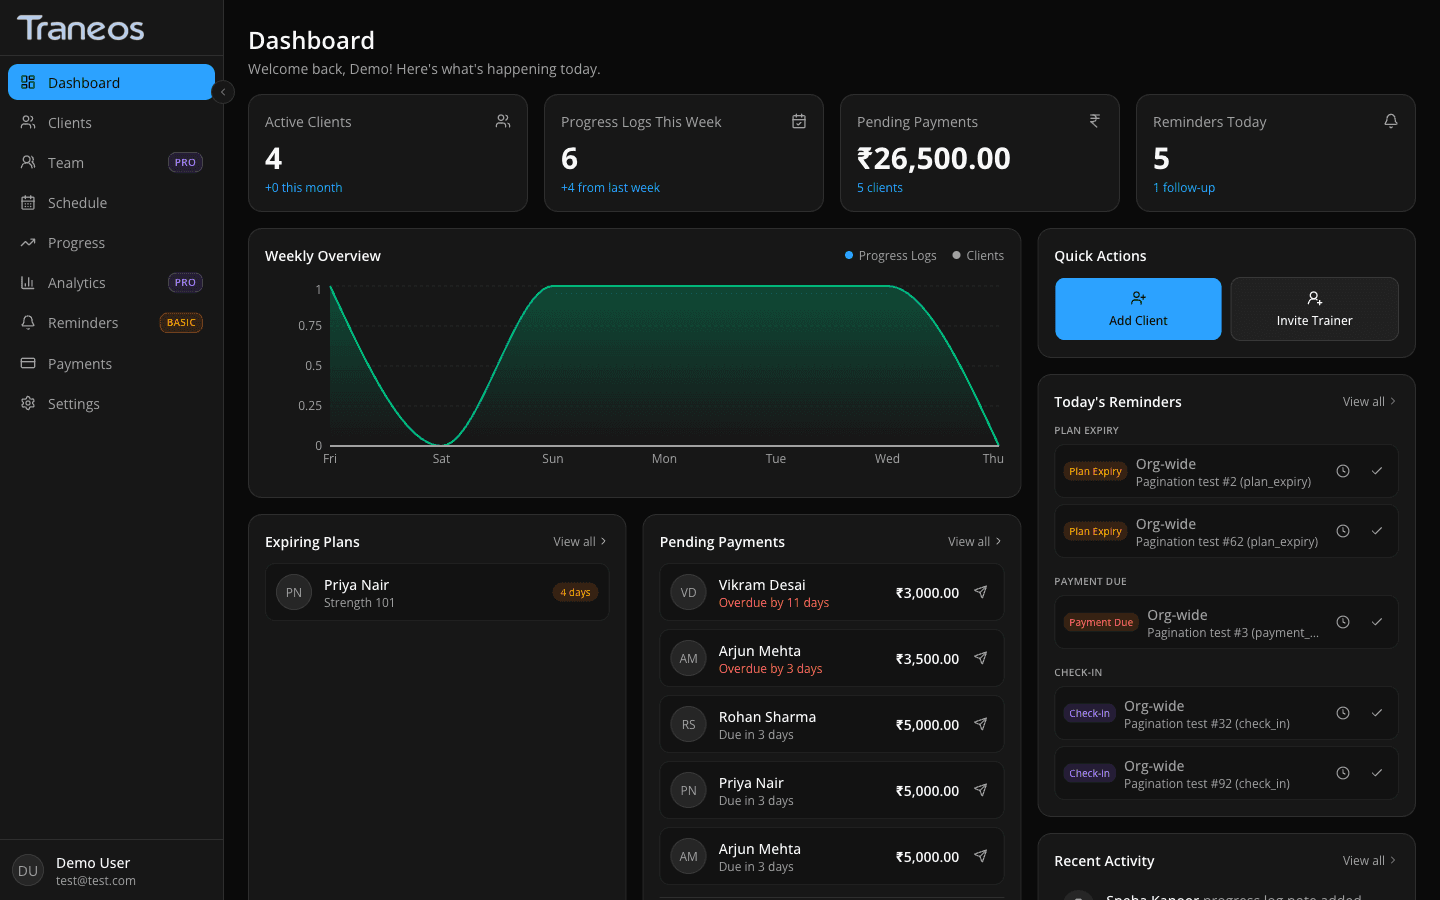Go to Clients in the sidebar
This screenshot has width=1440, height=900.
(x=111, y=122)
